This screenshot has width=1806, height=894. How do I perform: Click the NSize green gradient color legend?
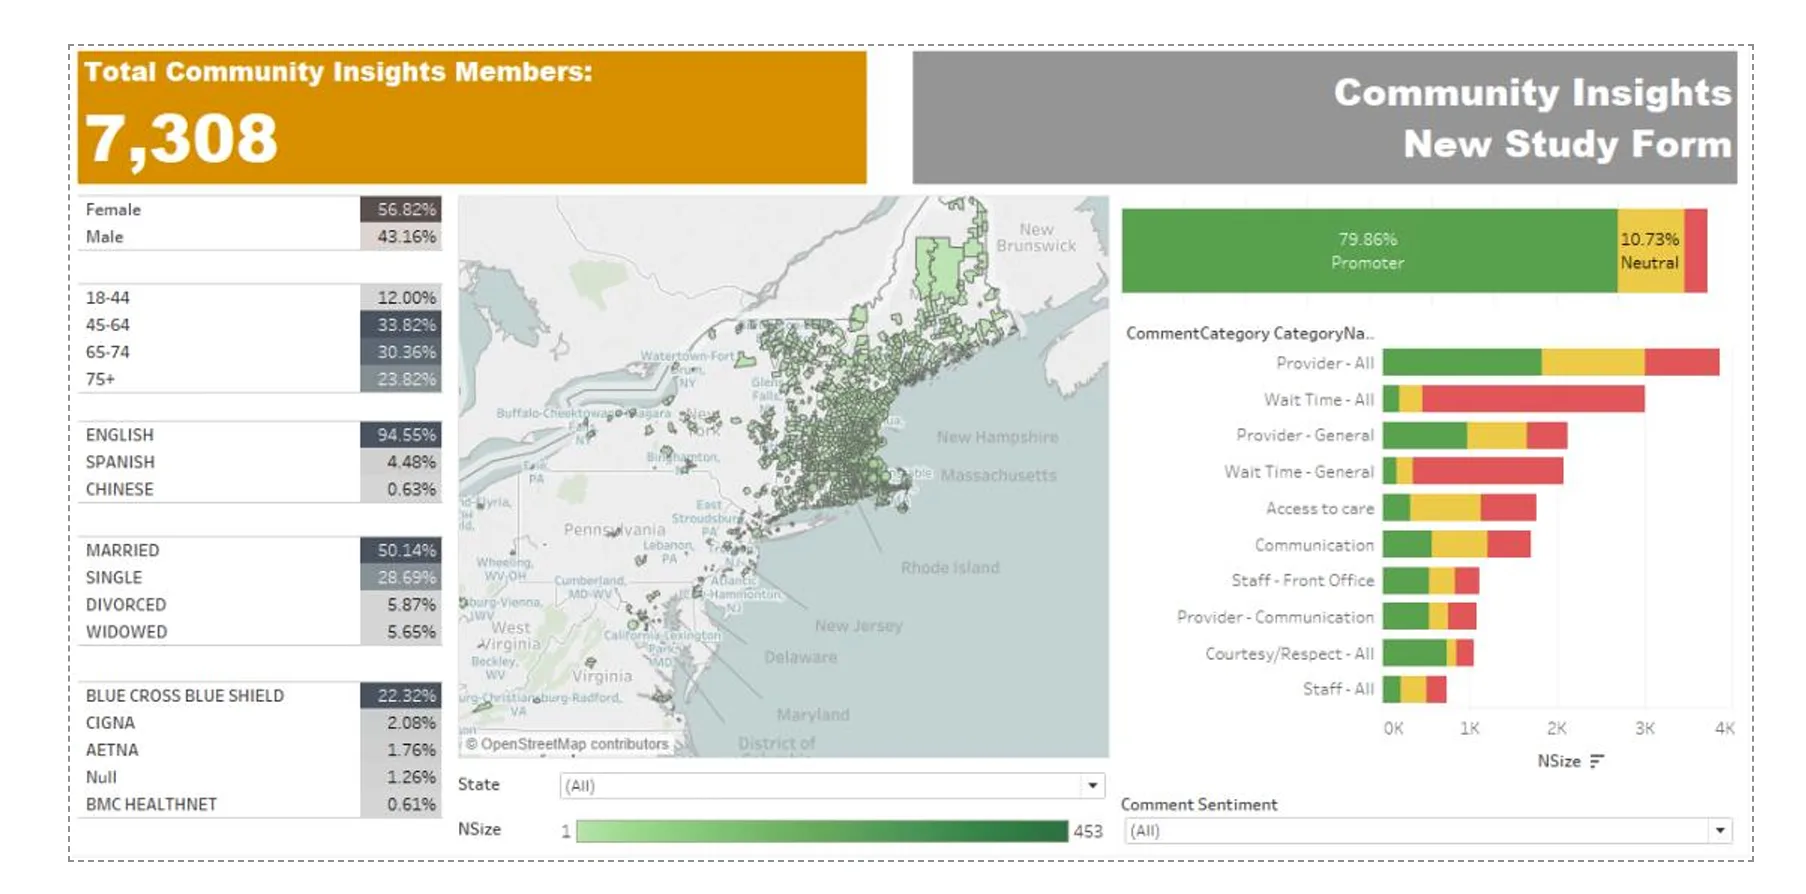(821, 830)
